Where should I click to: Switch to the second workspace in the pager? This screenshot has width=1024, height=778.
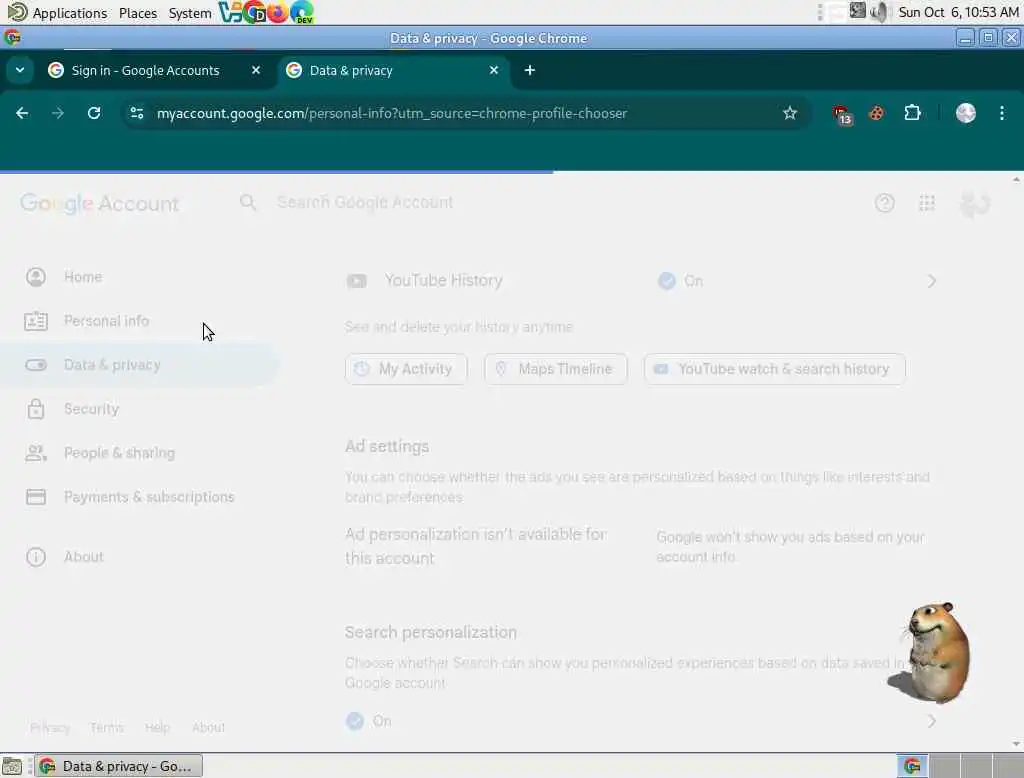point(944,766)
